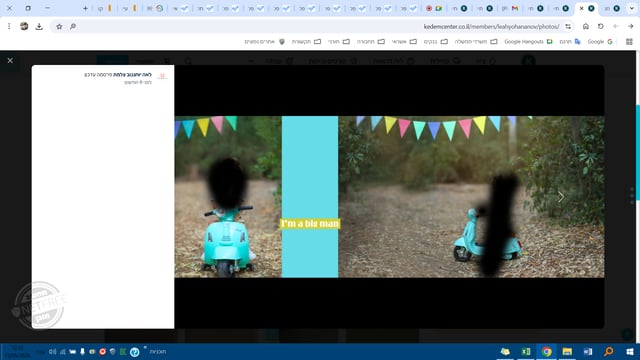Viewport: 640px width, 360px height.
Task: Reload the current page
Action: pyautogui.click(x=600, y=27)
